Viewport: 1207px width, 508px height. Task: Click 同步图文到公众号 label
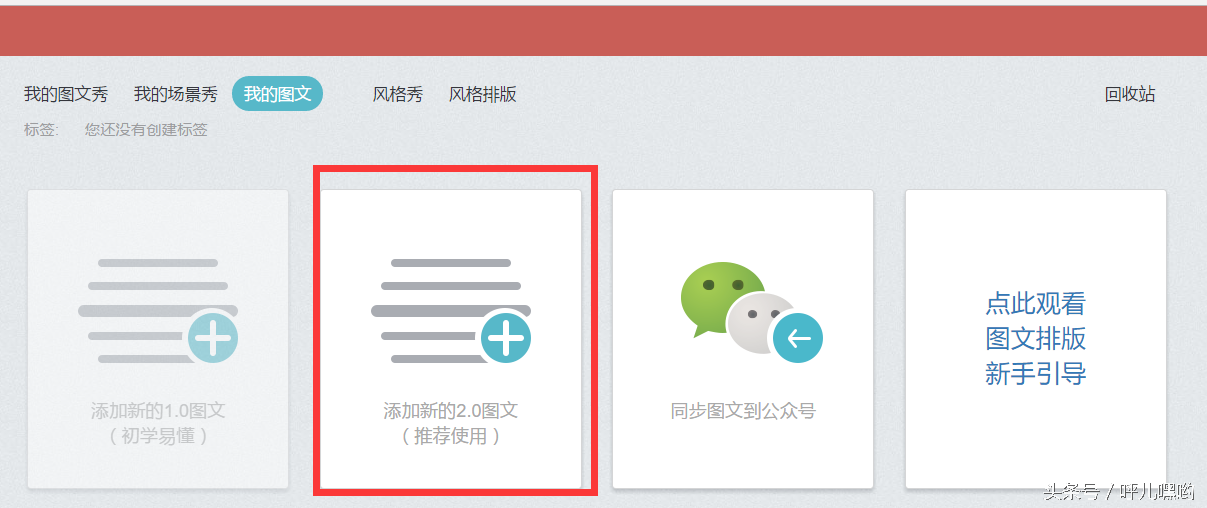pyautogui.click(x=743, y=411)
